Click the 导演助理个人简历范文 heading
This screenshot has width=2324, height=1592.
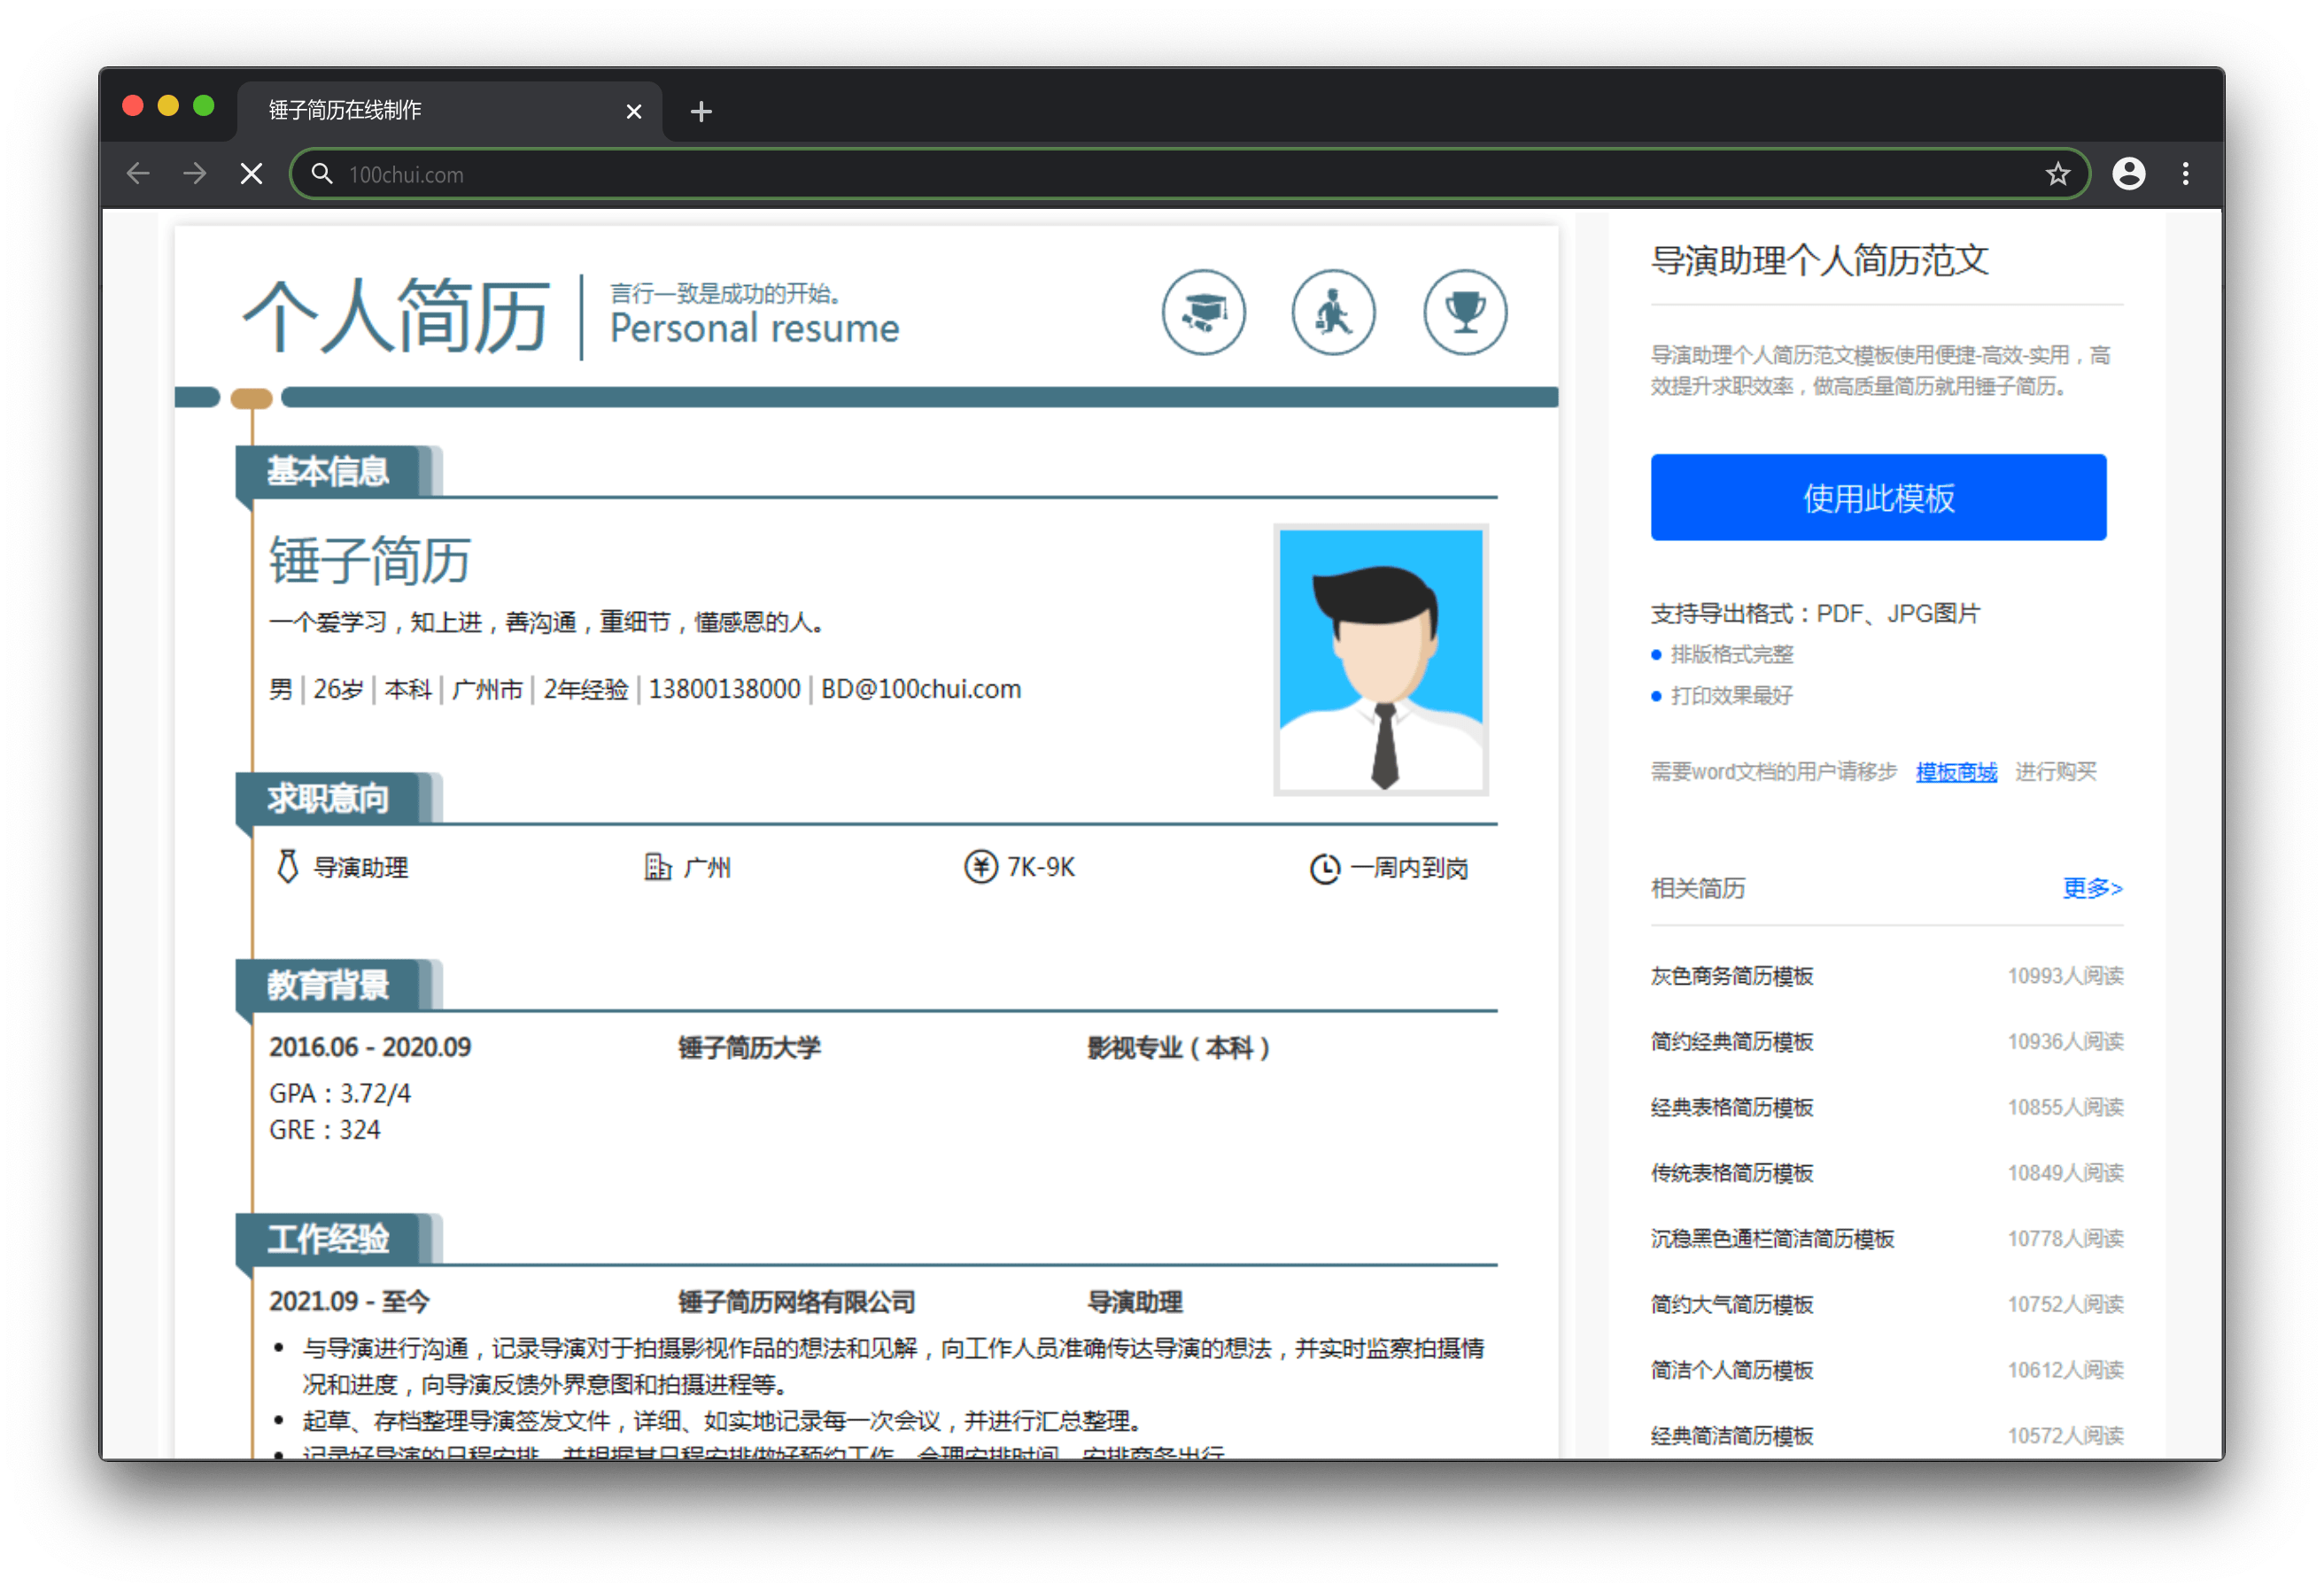[1819, 260]
